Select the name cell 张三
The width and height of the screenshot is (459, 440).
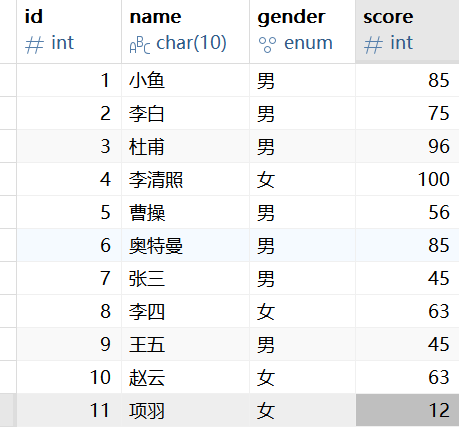[x=185, y=278]
